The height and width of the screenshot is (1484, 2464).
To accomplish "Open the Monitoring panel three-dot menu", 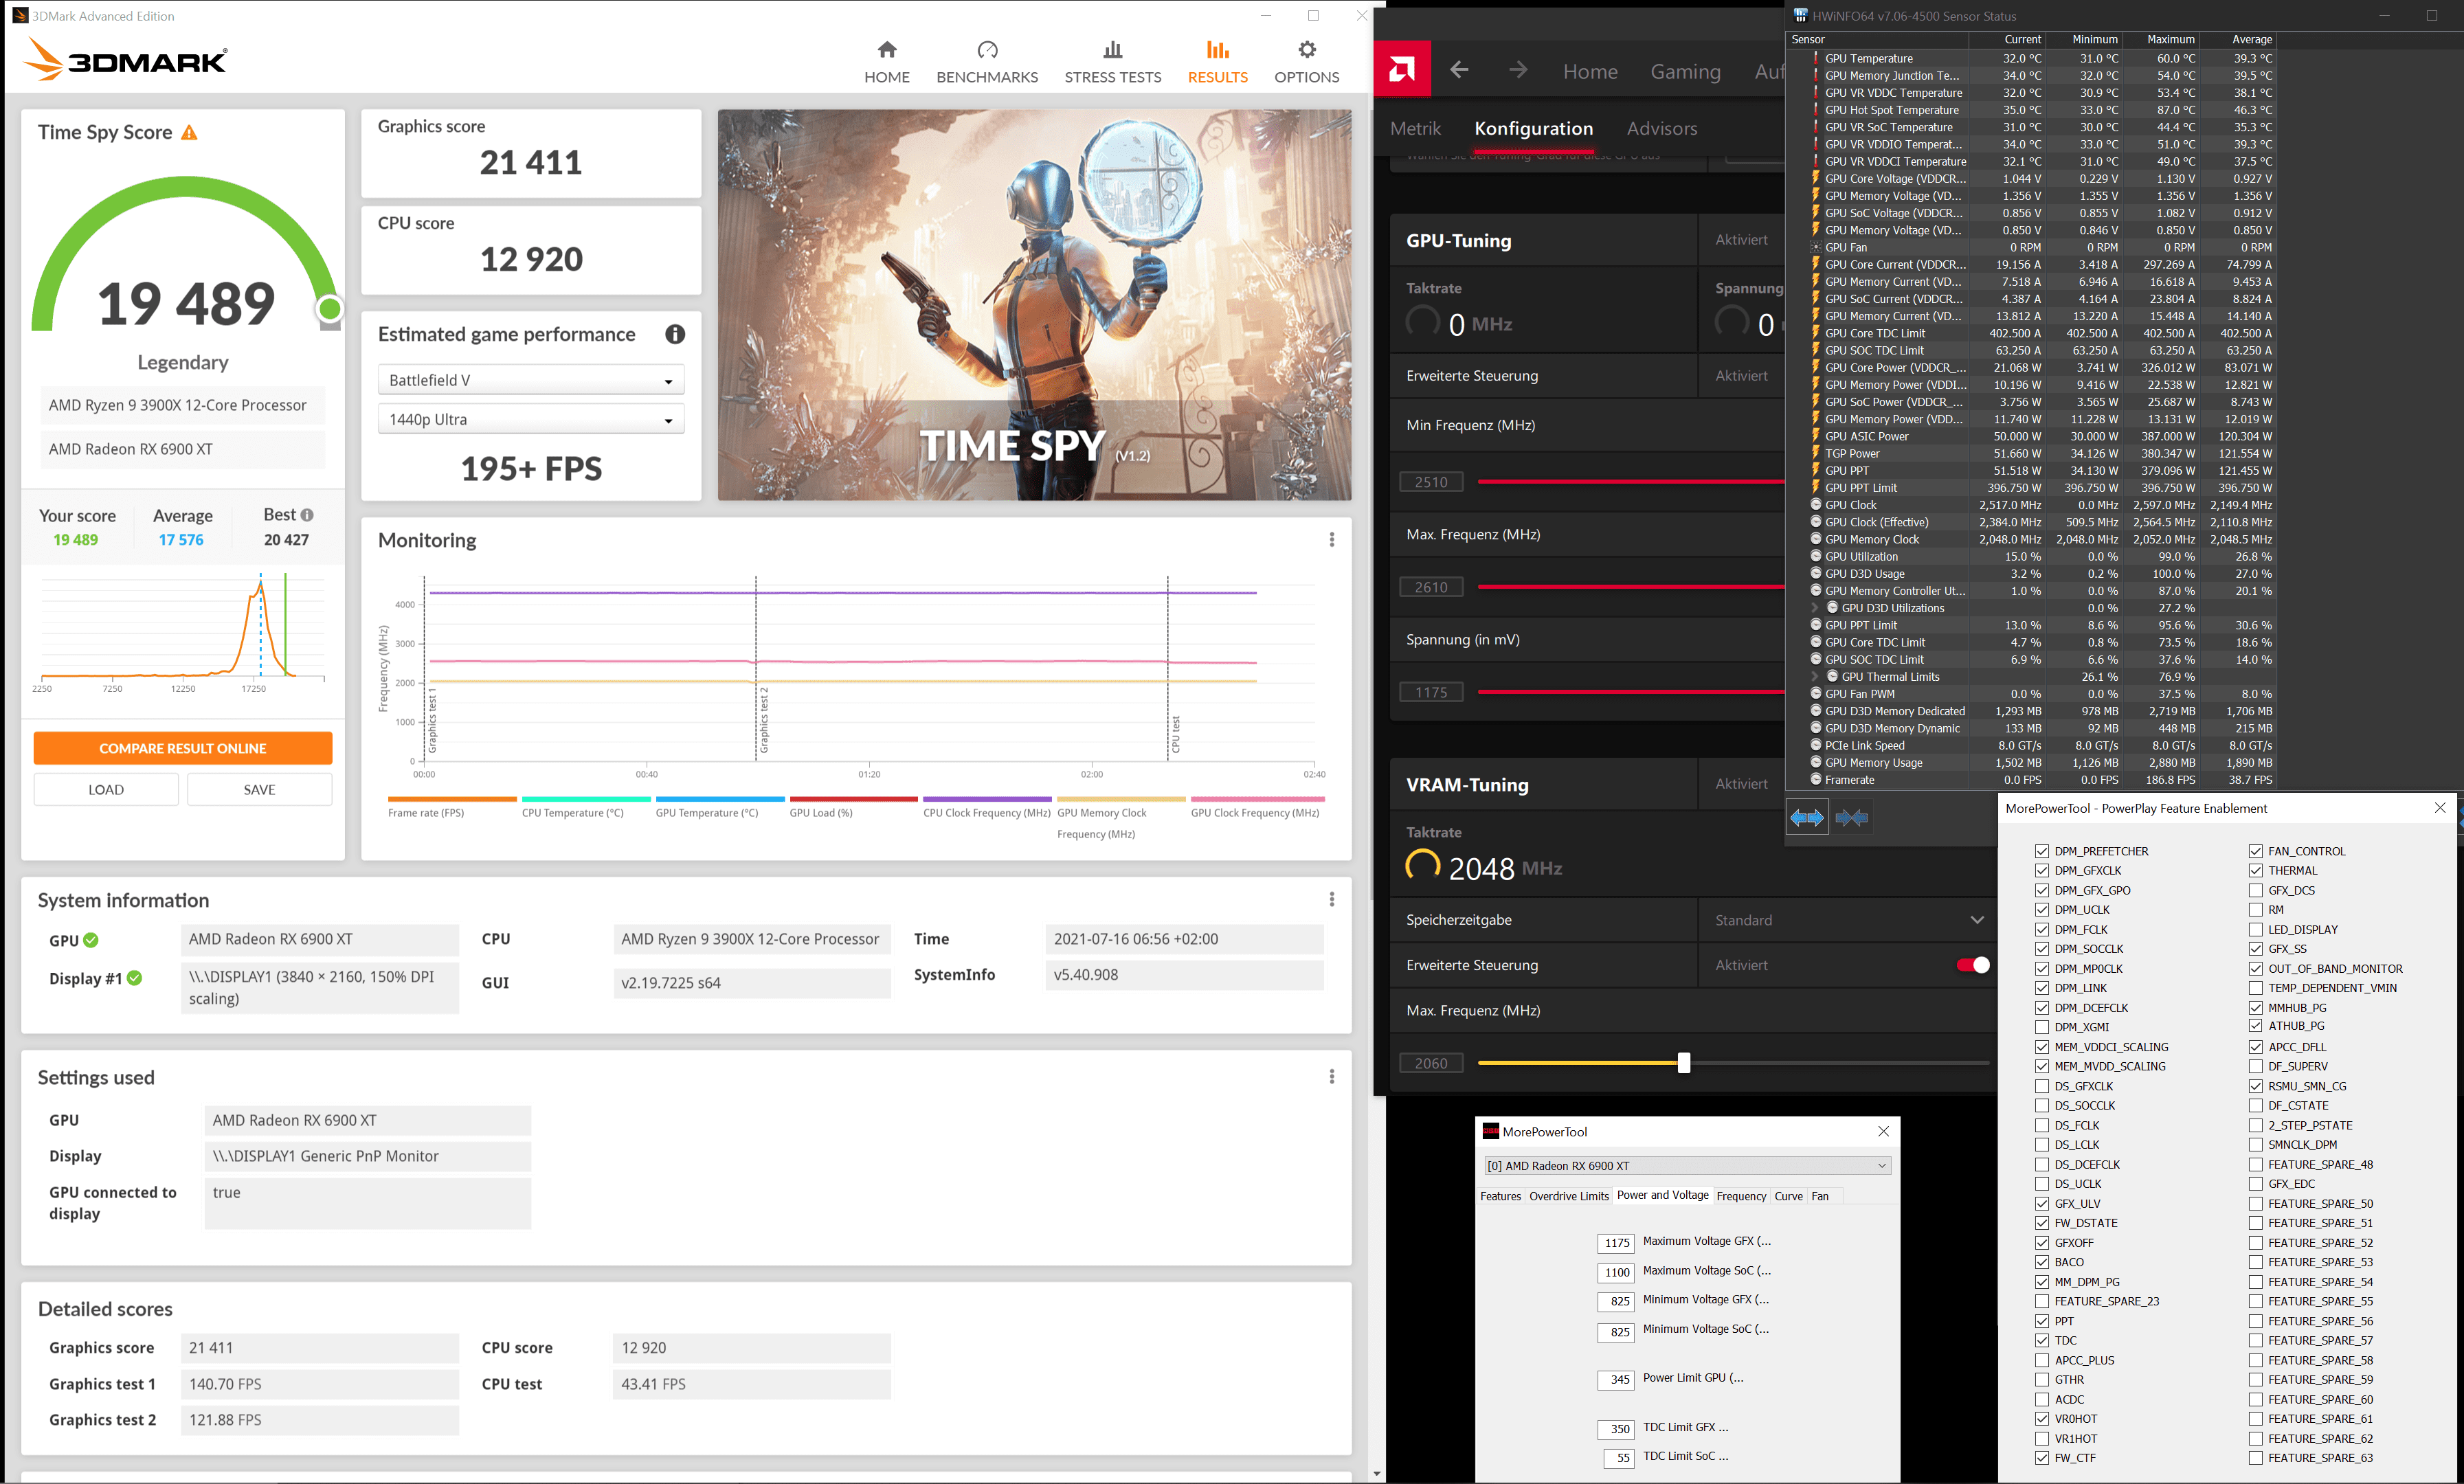I will coord(1331,540).
